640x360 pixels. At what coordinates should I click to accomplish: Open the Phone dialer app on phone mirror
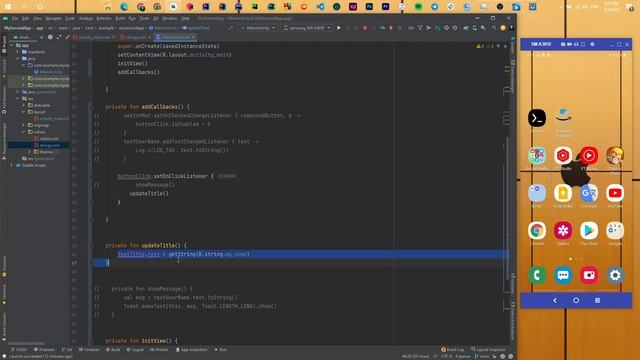[x=537, y=276]
